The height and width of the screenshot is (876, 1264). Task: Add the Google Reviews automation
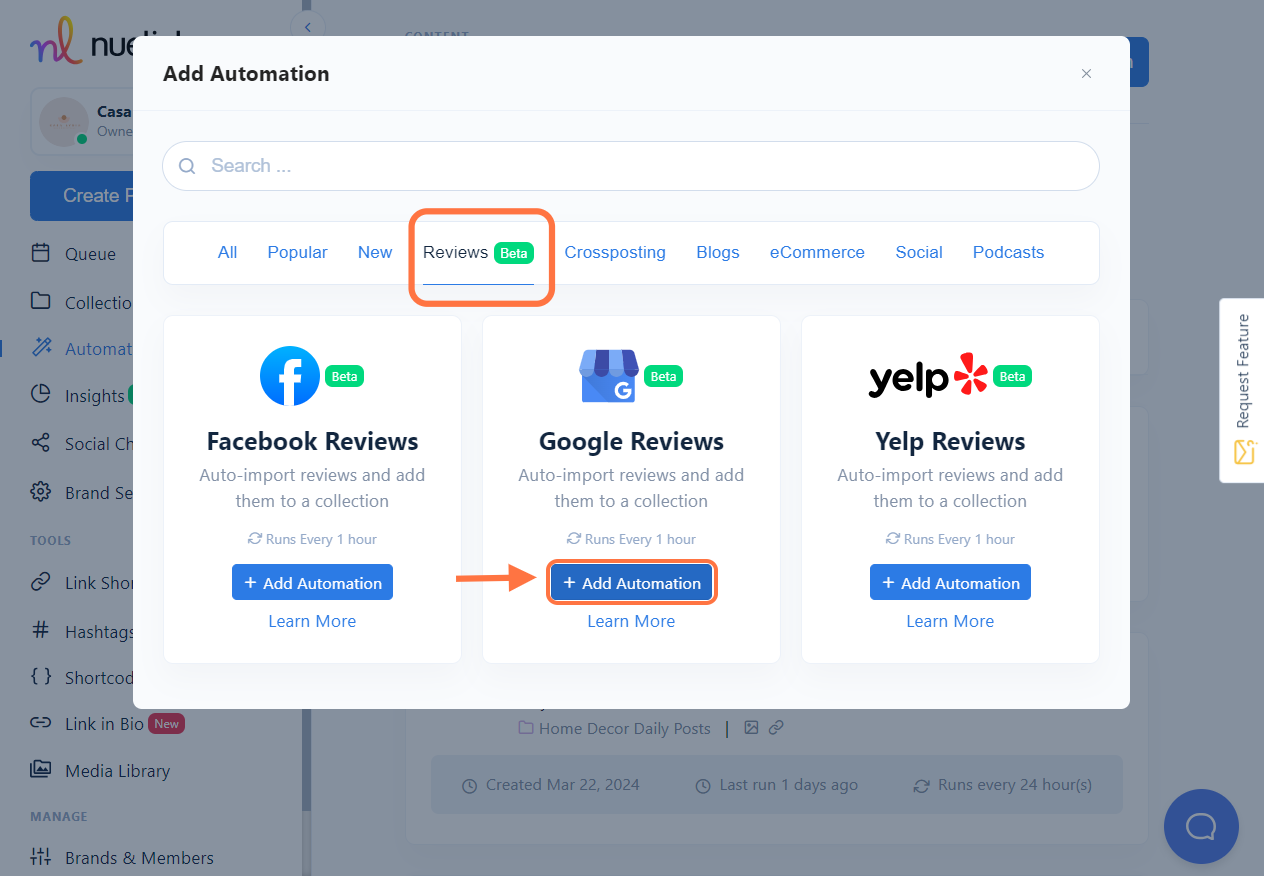tap(631, 583)
